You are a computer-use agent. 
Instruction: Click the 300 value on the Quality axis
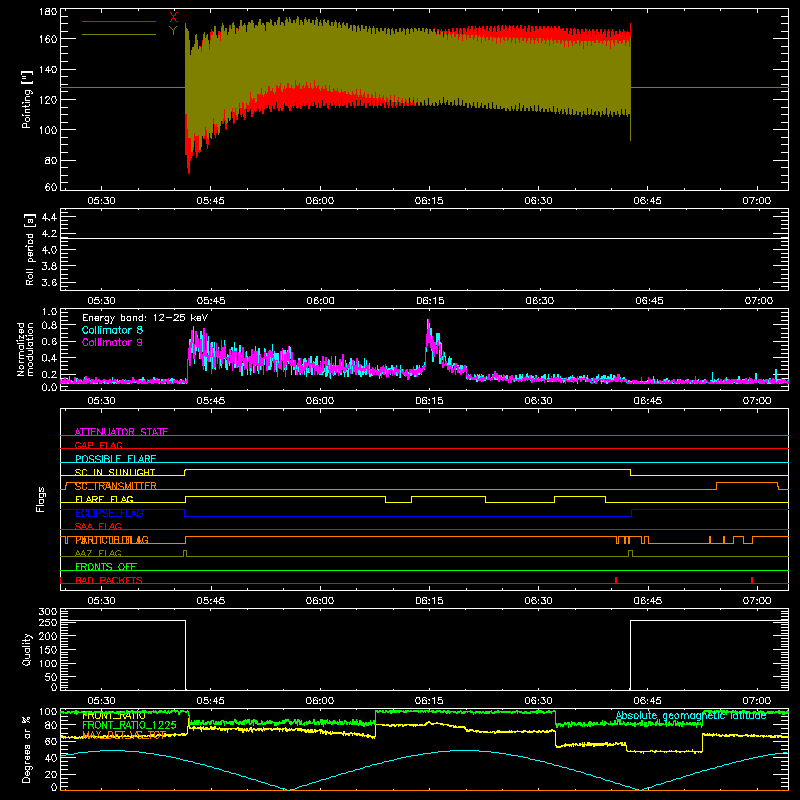click(48, 612)
